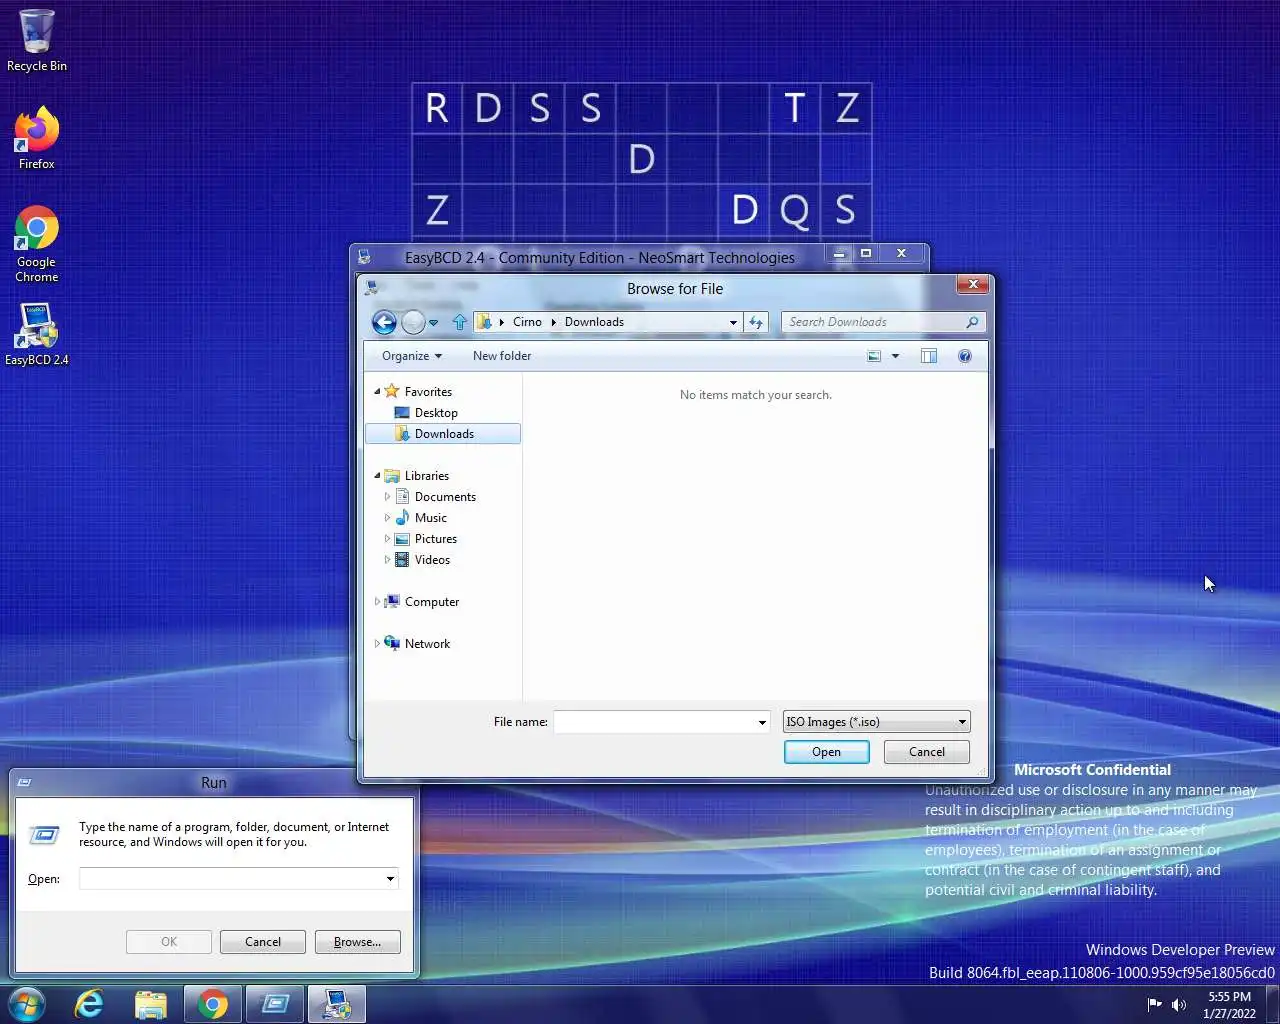
Task: Expand the Documents library
Action: (x=387, y=497)
